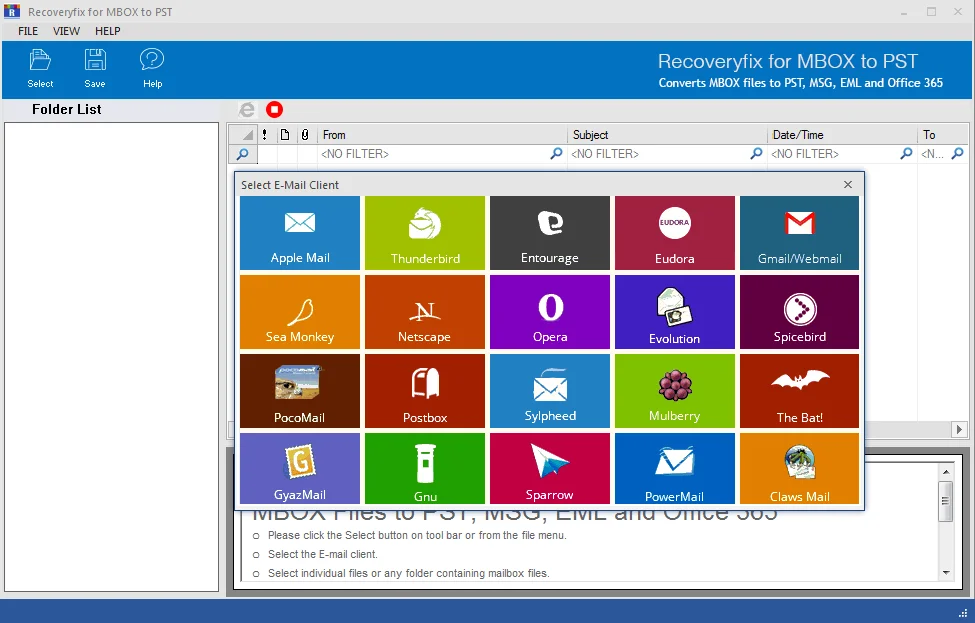The image size is (975, 623).
Task: Choose the Gnu mail client tile
Action: (425, 469)
